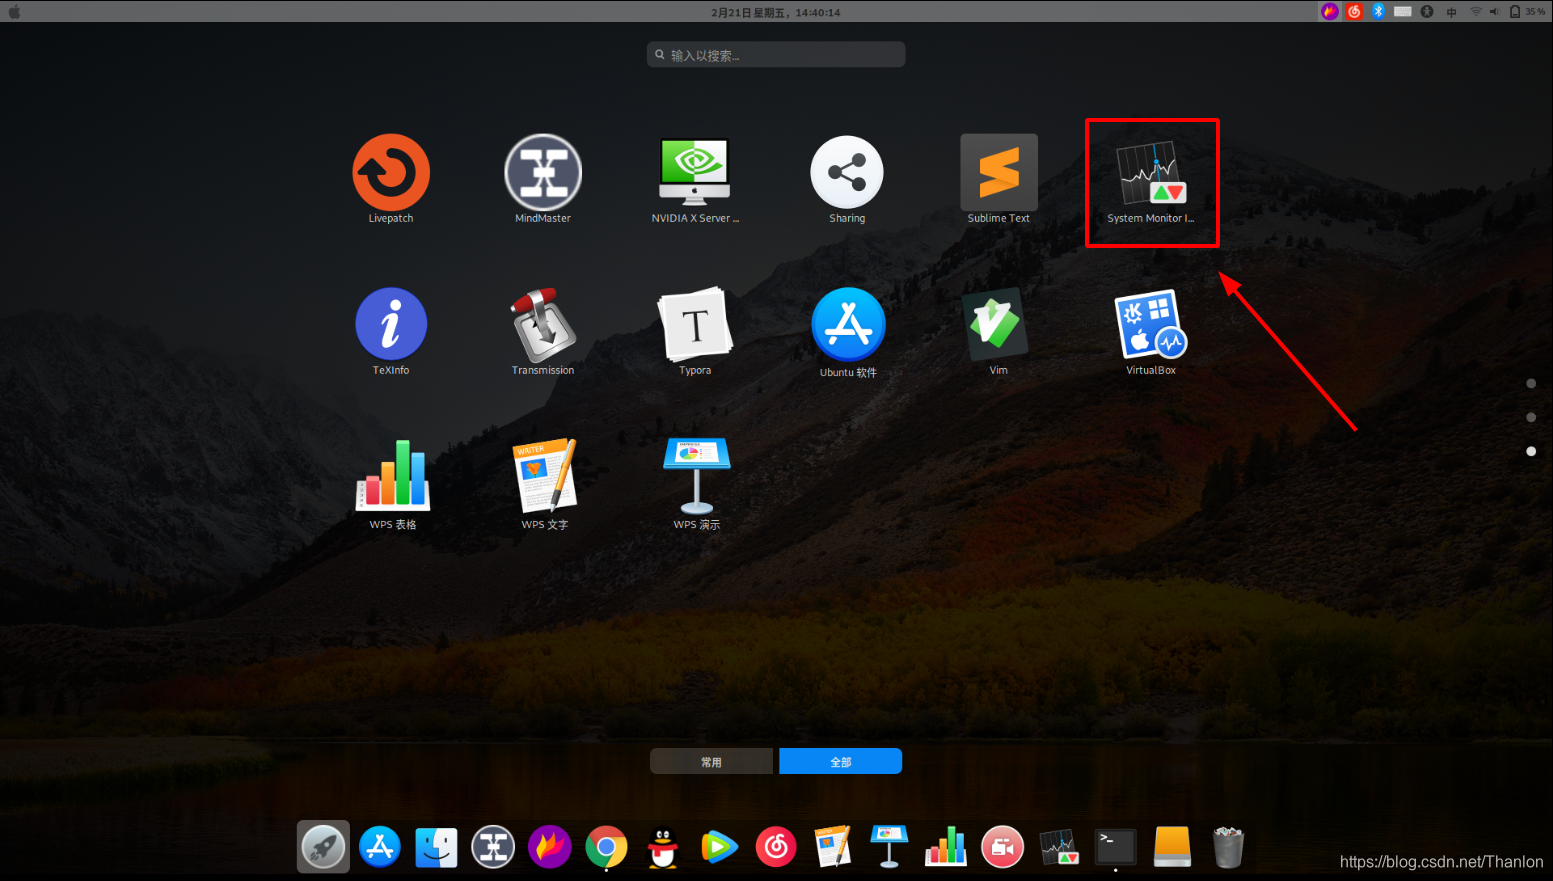The width and height of the screenshot is (1553, 881).
Task: Open the software store from the dock
Action: point(380,847)
